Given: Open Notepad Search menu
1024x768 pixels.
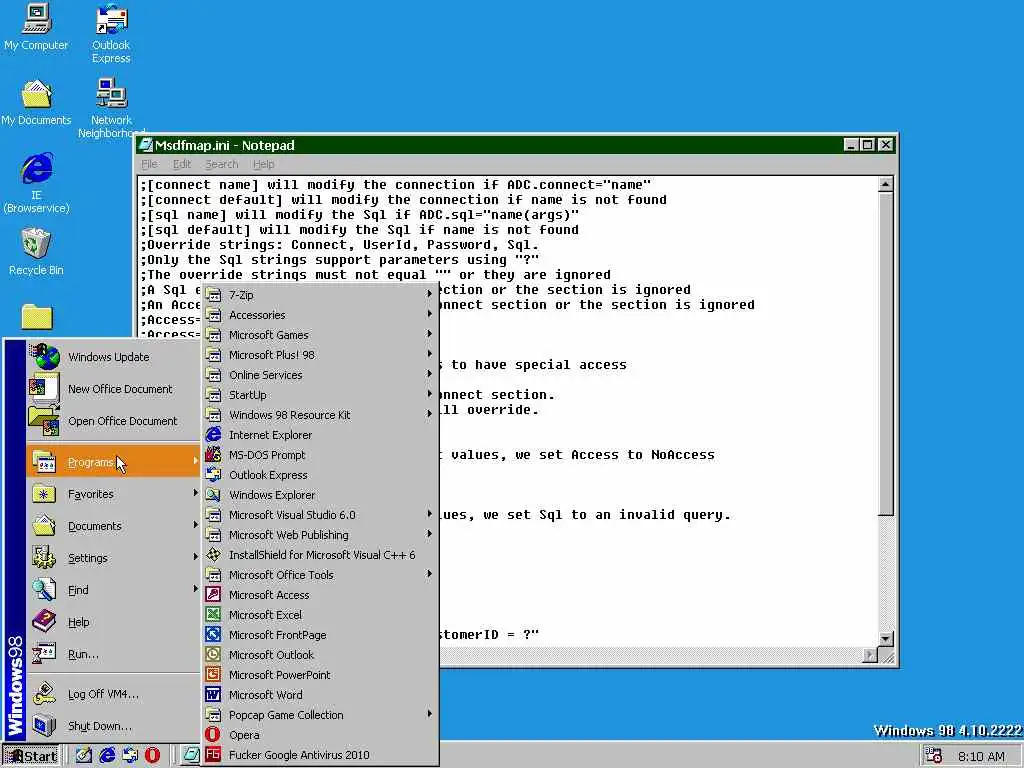Looking at the screenshot, I should [x=221, y=165].
